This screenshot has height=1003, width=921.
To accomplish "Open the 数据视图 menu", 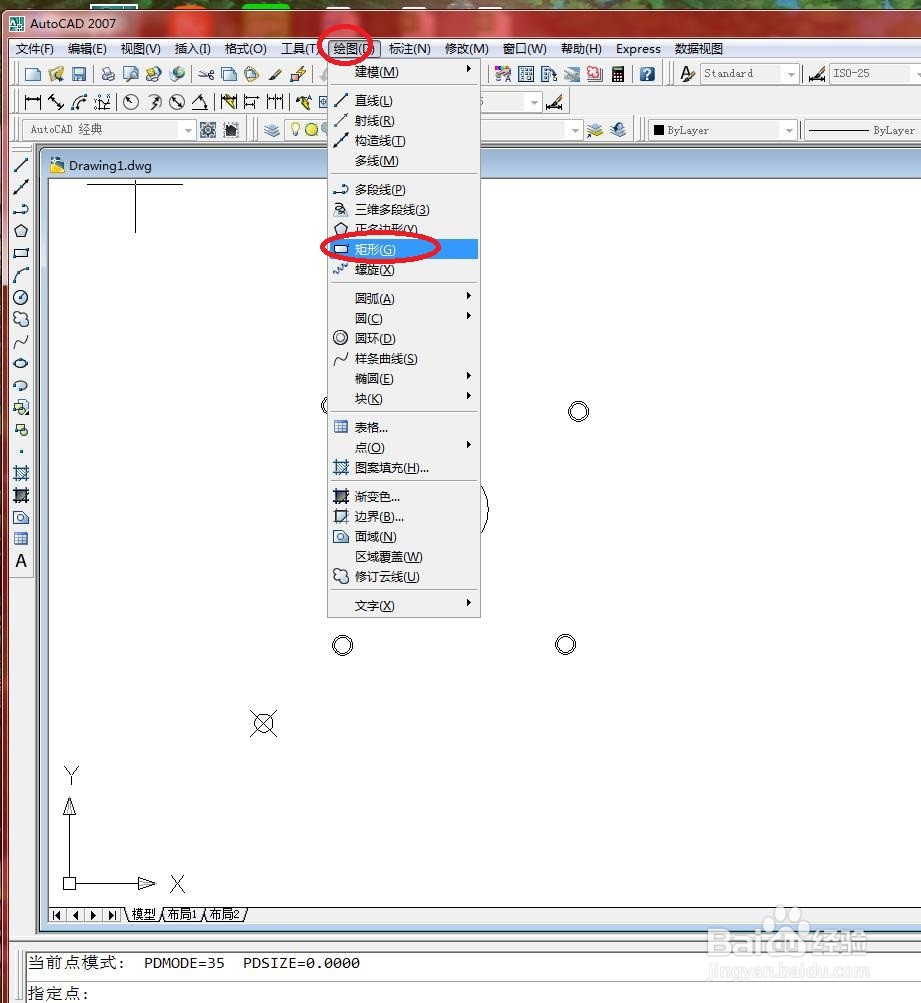I will [698, 49].
